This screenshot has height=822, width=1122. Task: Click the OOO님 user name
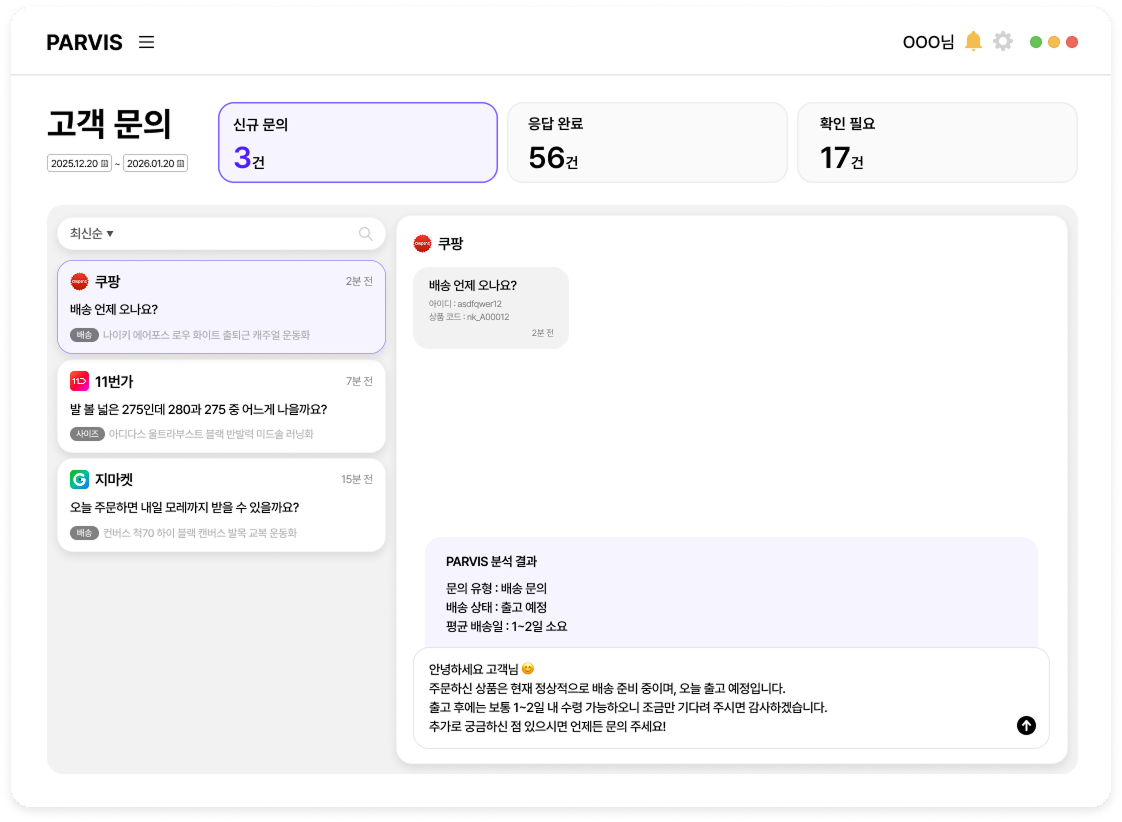[x=928, y=42]
